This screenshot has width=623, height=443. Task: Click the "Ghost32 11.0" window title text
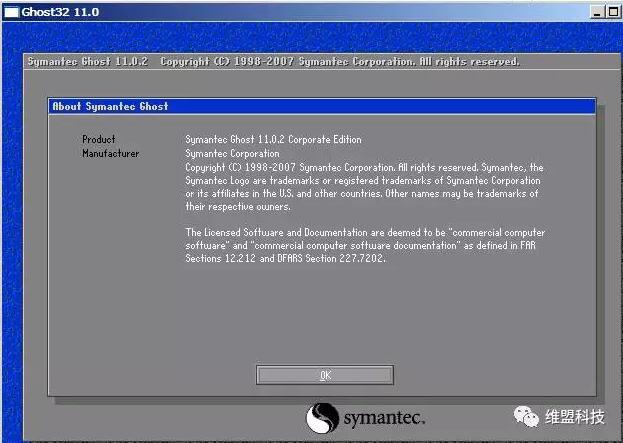[60, 12]
